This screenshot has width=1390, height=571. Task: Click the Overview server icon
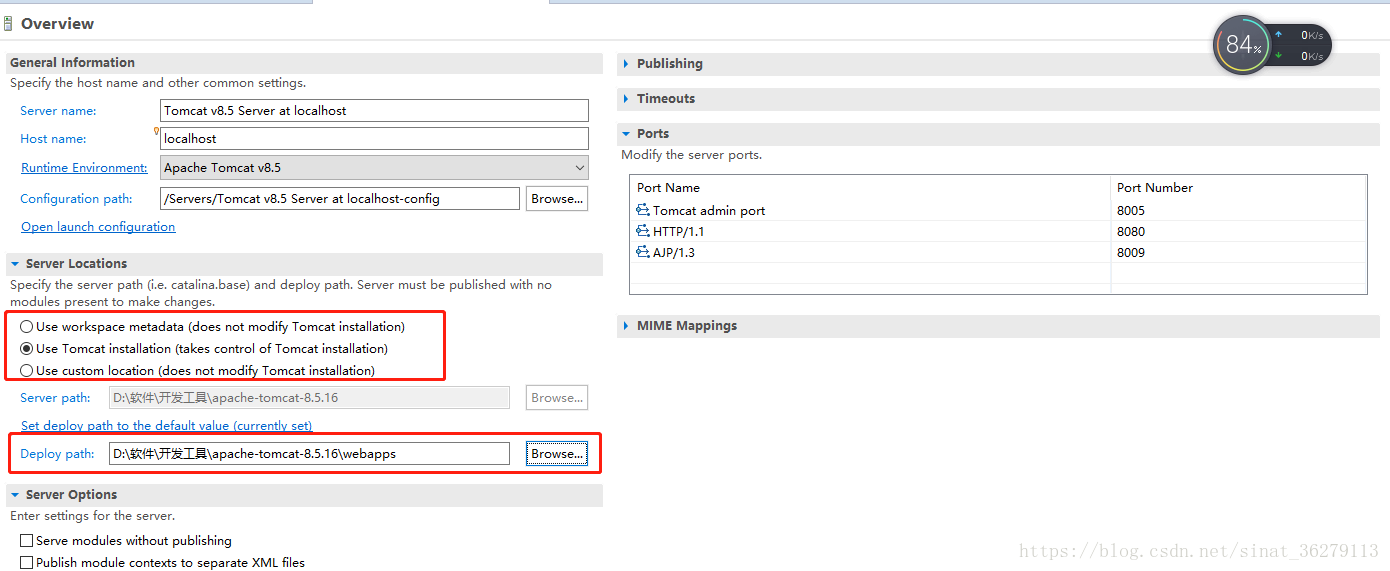[x=7, y=23]
